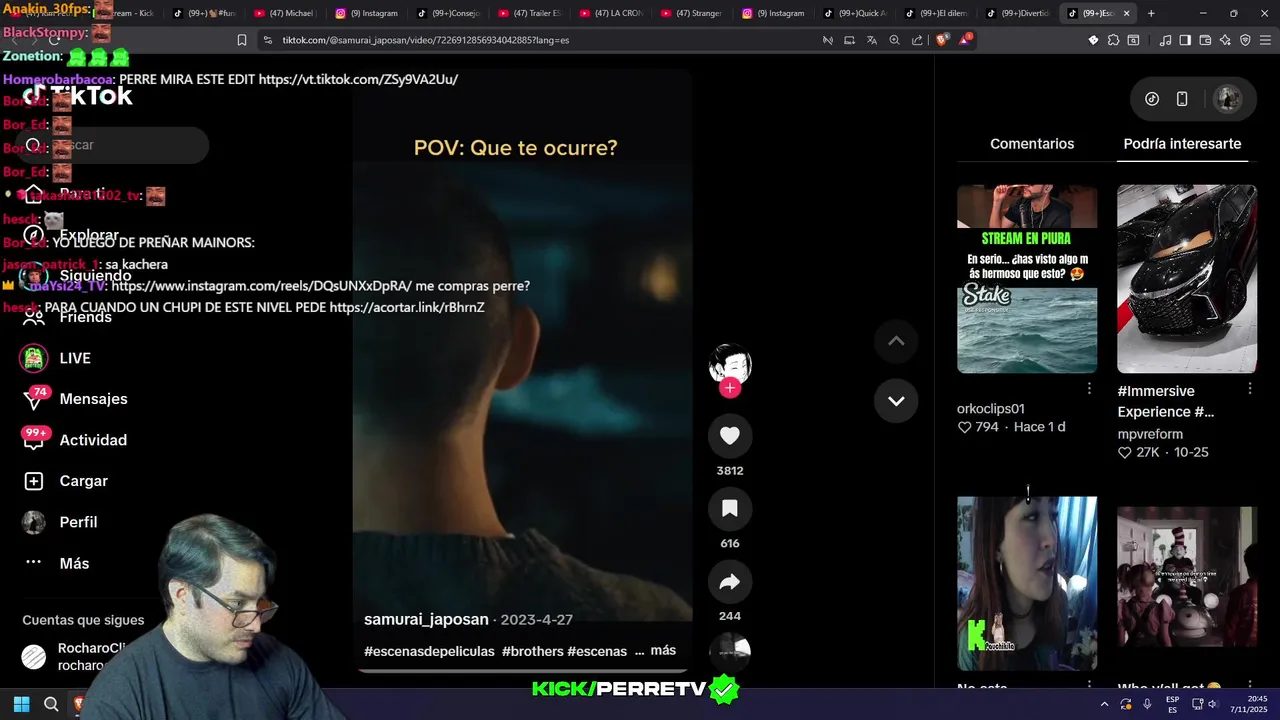
Task: Open a new browser tab with plus
Action: (1151, 13)
